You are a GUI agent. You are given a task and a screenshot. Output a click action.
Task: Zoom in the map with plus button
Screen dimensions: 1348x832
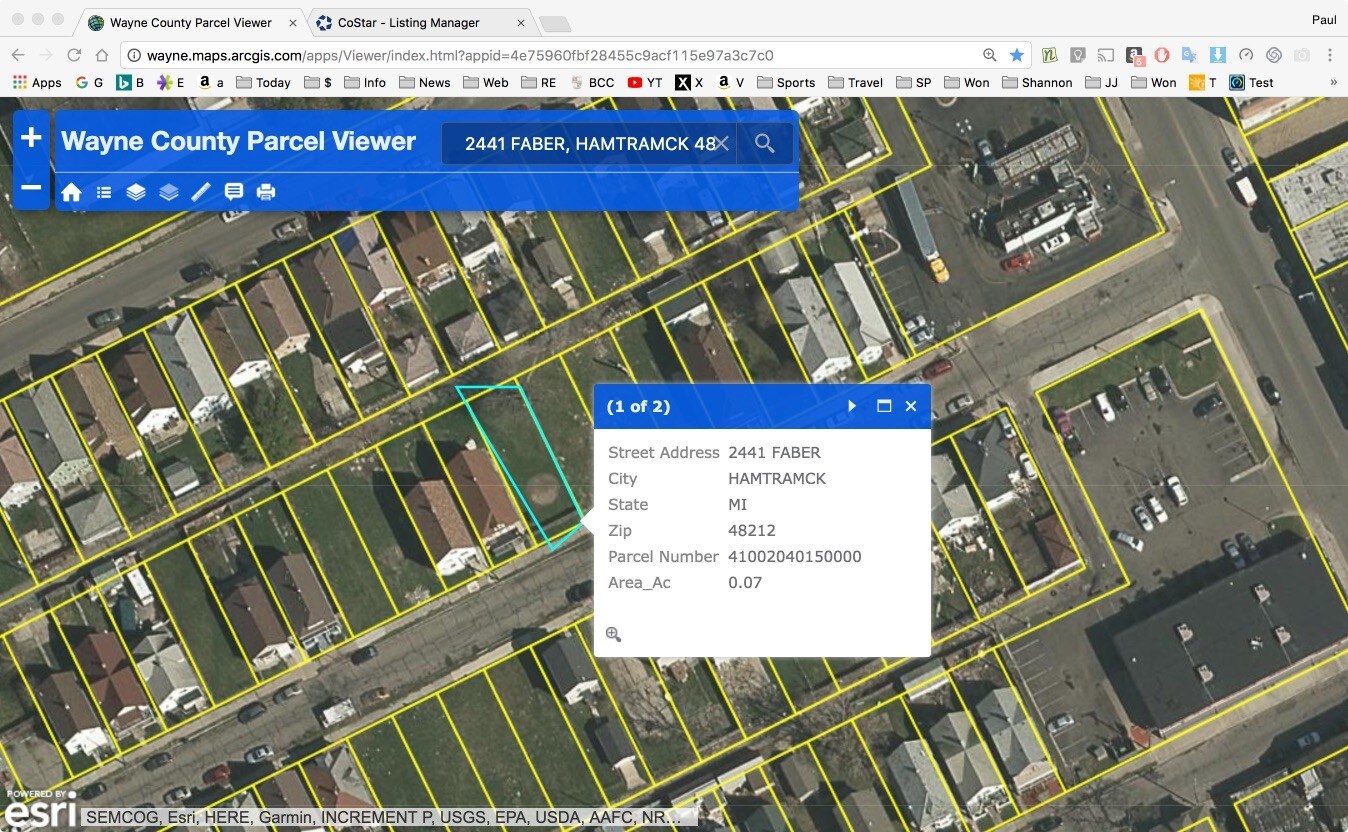[31, 138]
